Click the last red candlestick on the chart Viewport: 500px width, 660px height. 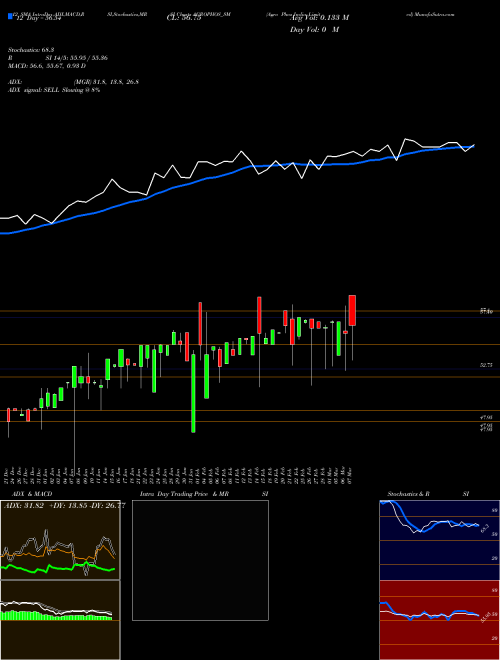(352, 310)
